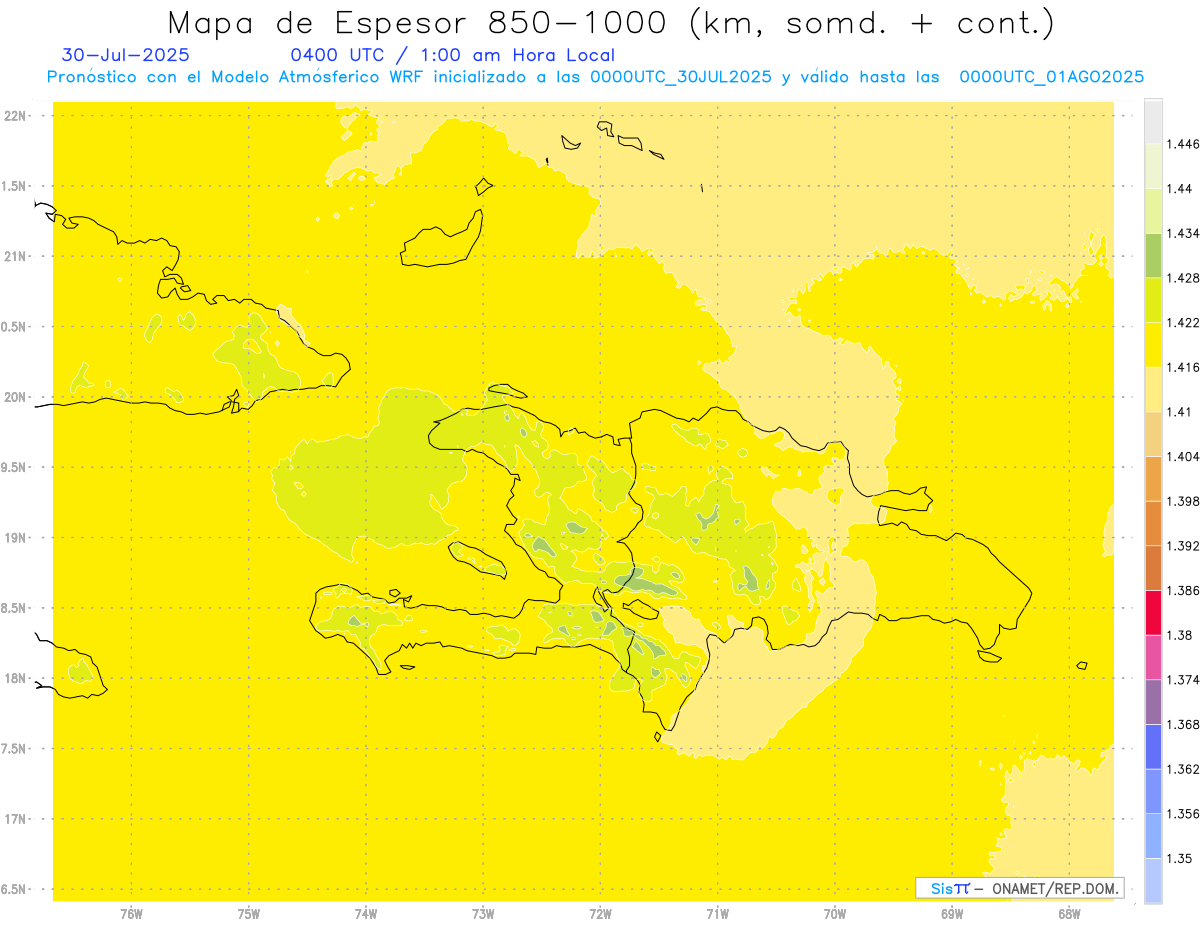Click the legend value '1.386'
The width and height of the screenshot is (1200, 927).
[1183, 590]
